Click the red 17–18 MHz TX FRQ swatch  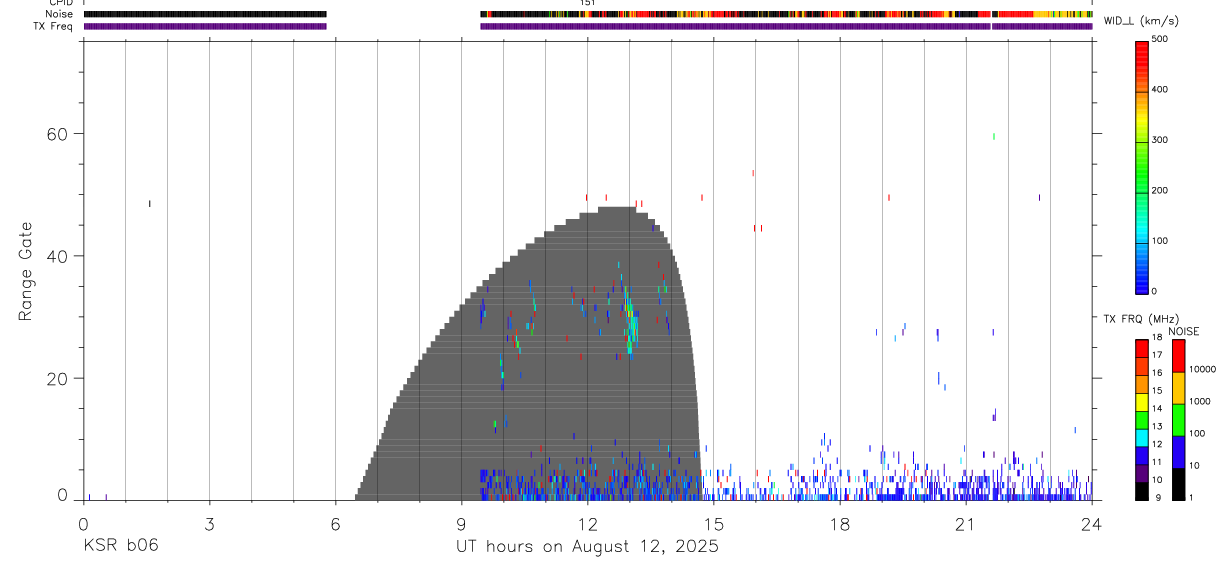click(1142, 348)
